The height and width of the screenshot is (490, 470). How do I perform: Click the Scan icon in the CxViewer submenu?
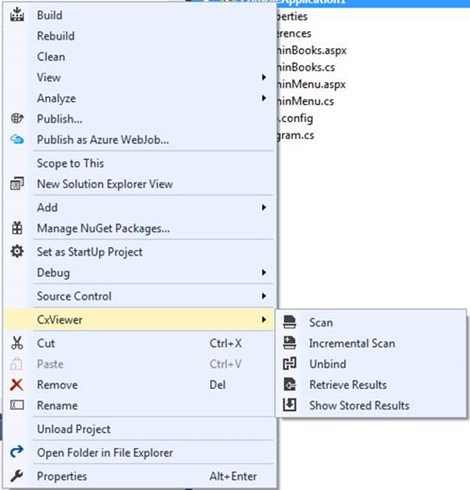point(289,322)
